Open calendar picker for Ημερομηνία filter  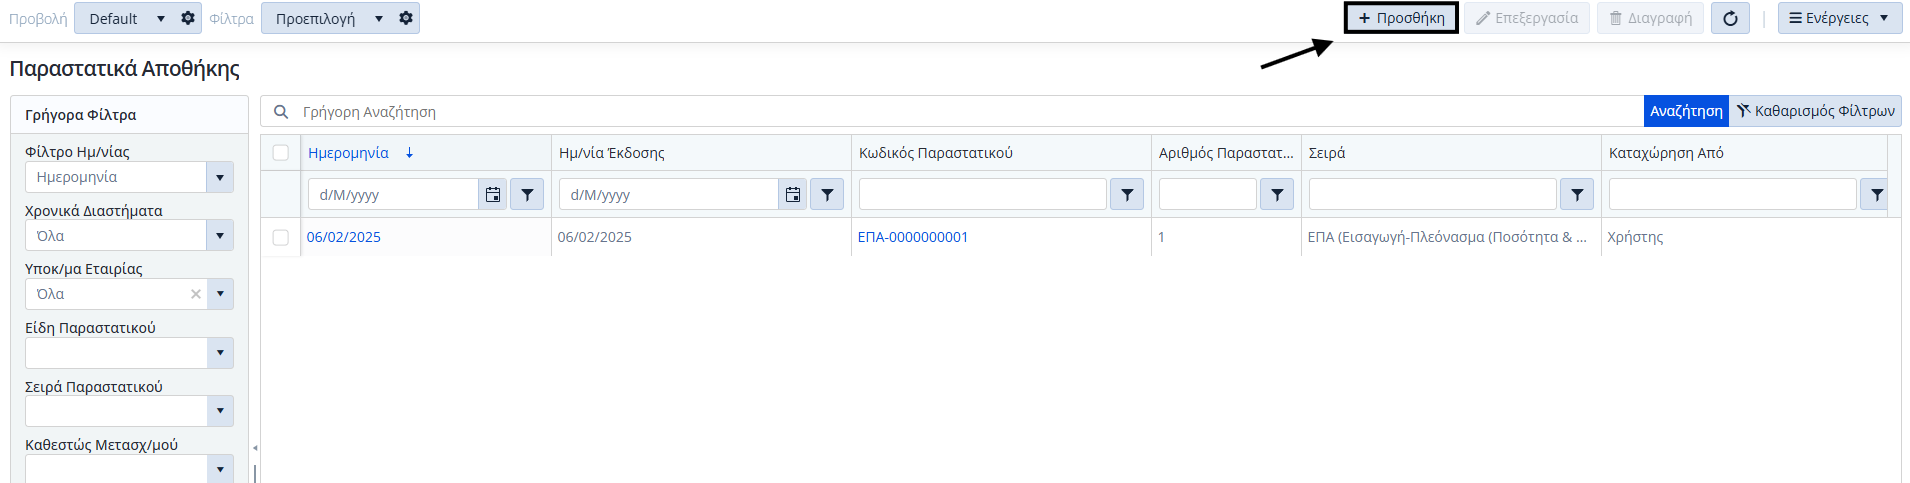(x=493, y=195)
